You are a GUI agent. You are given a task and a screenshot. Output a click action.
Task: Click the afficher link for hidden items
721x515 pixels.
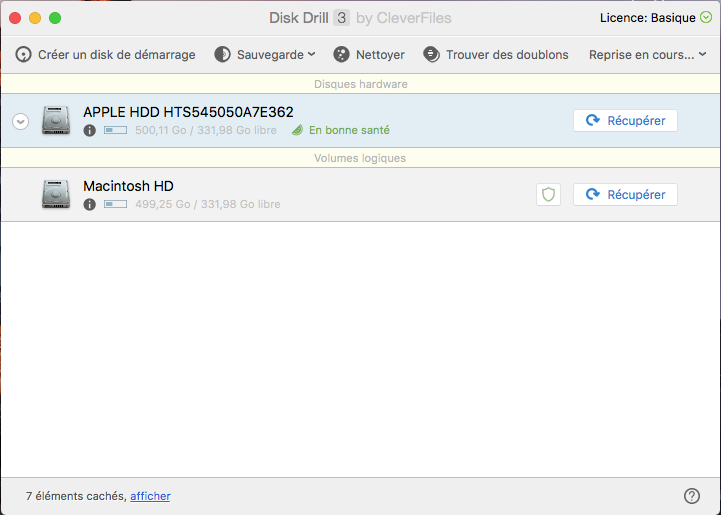coord(150,496)
